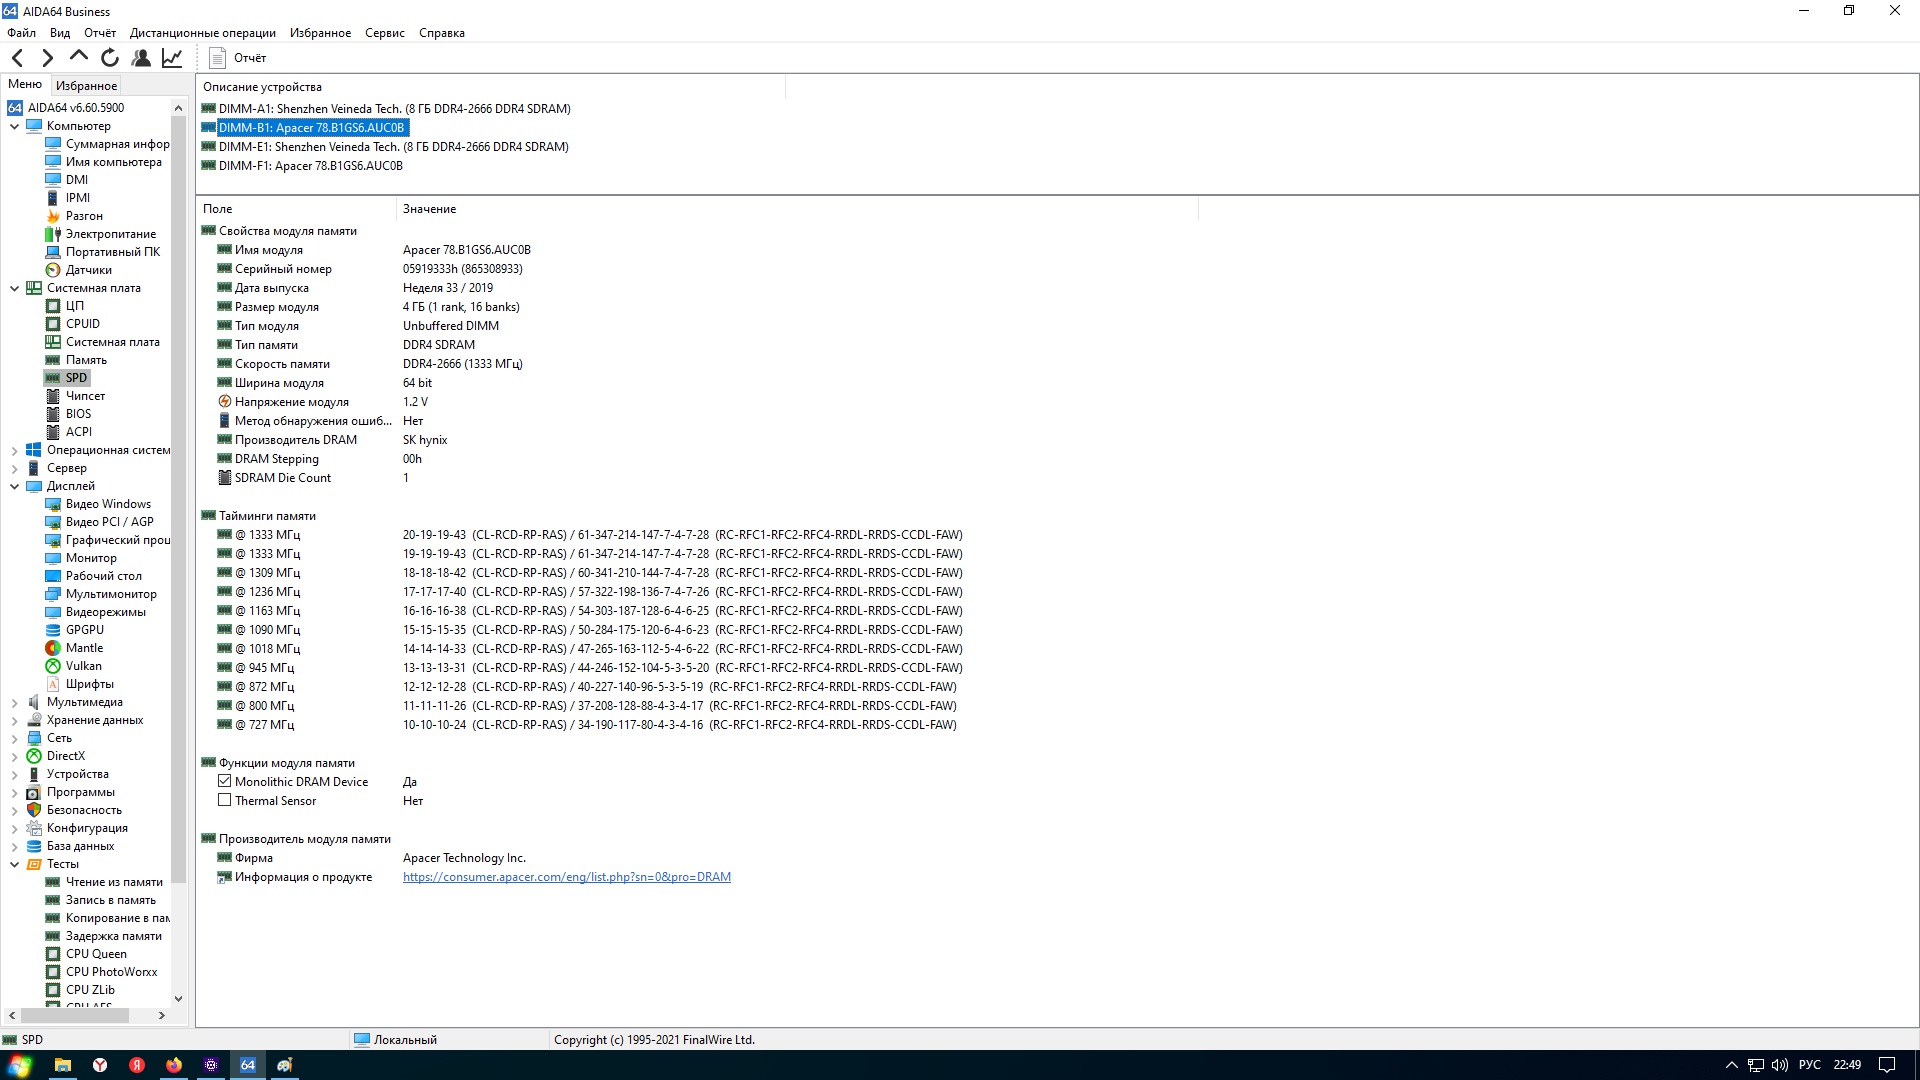Launch Firefox from the taskbar
The image size is (1920, 1080).
pos(174,1065)
